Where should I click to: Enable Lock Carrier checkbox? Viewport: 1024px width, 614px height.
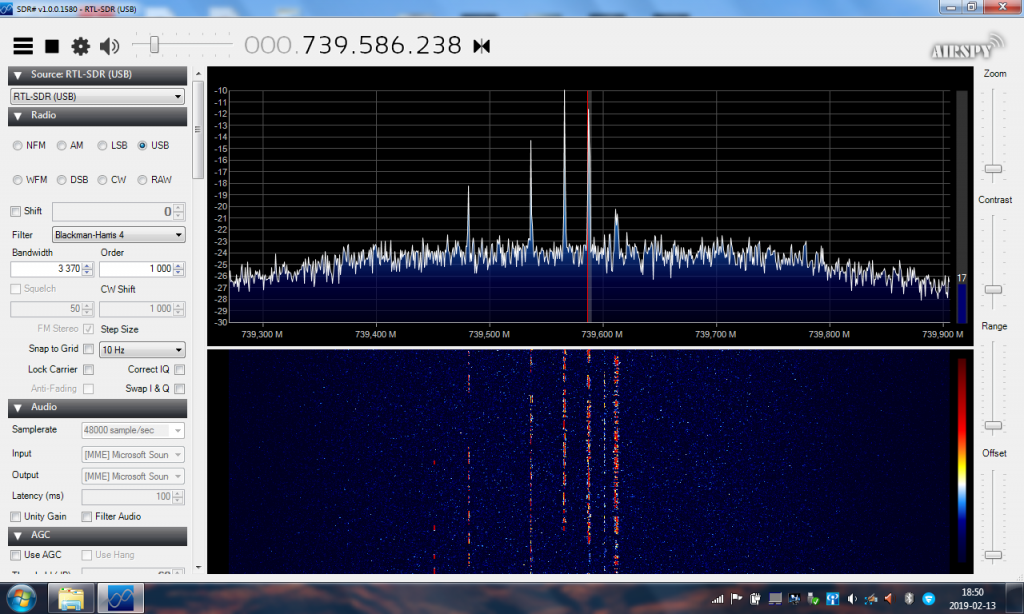coord(88,369)
